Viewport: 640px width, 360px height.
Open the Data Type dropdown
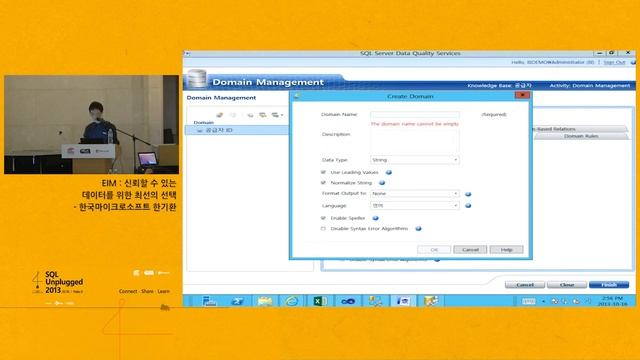pos(415,160)
